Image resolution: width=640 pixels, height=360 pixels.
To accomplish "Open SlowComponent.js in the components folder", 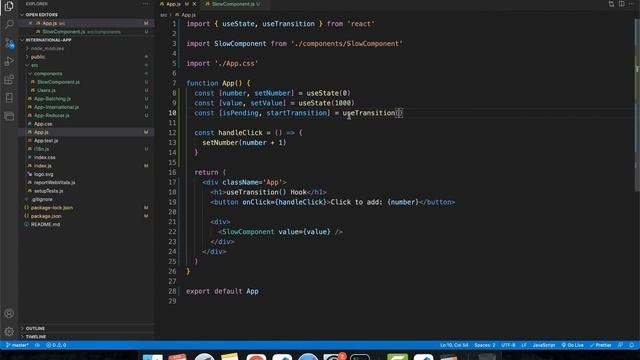I will click(x=58, y=82).
